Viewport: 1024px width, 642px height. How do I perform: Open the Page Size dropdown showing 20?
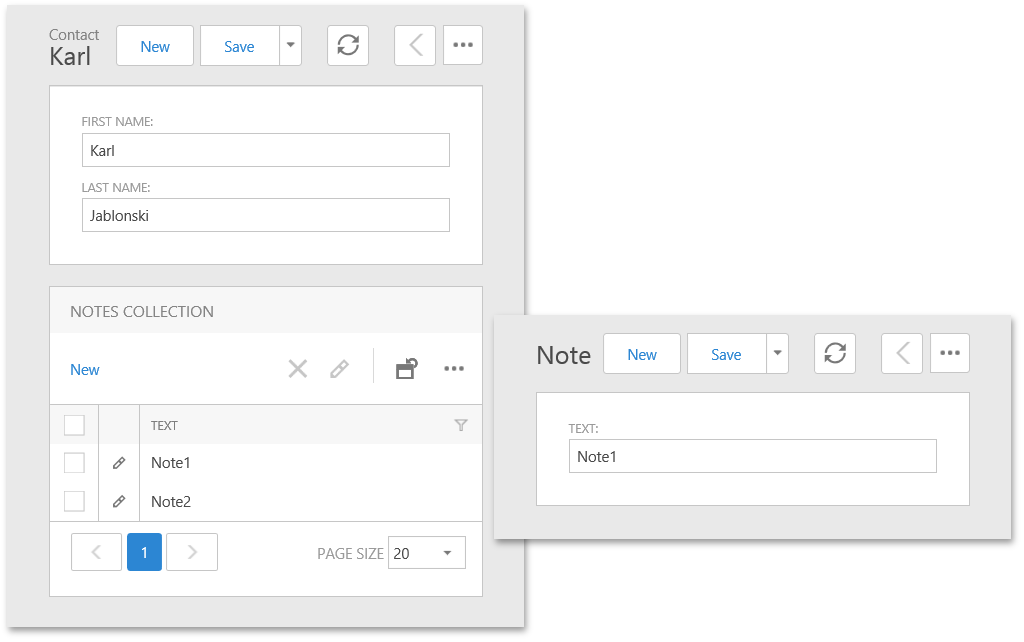click(427, 553)
